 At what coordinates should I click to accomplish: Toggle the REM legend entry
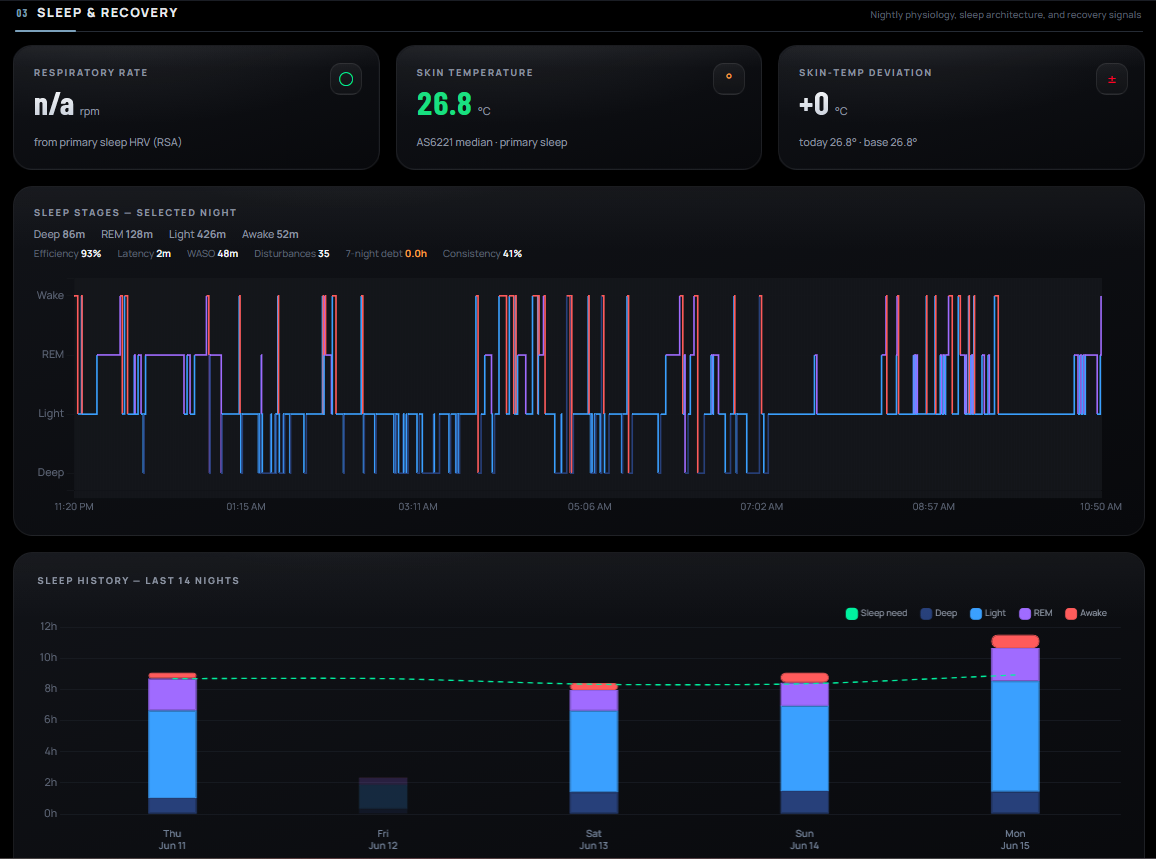pyautogui.click(x=1036, y=613)
